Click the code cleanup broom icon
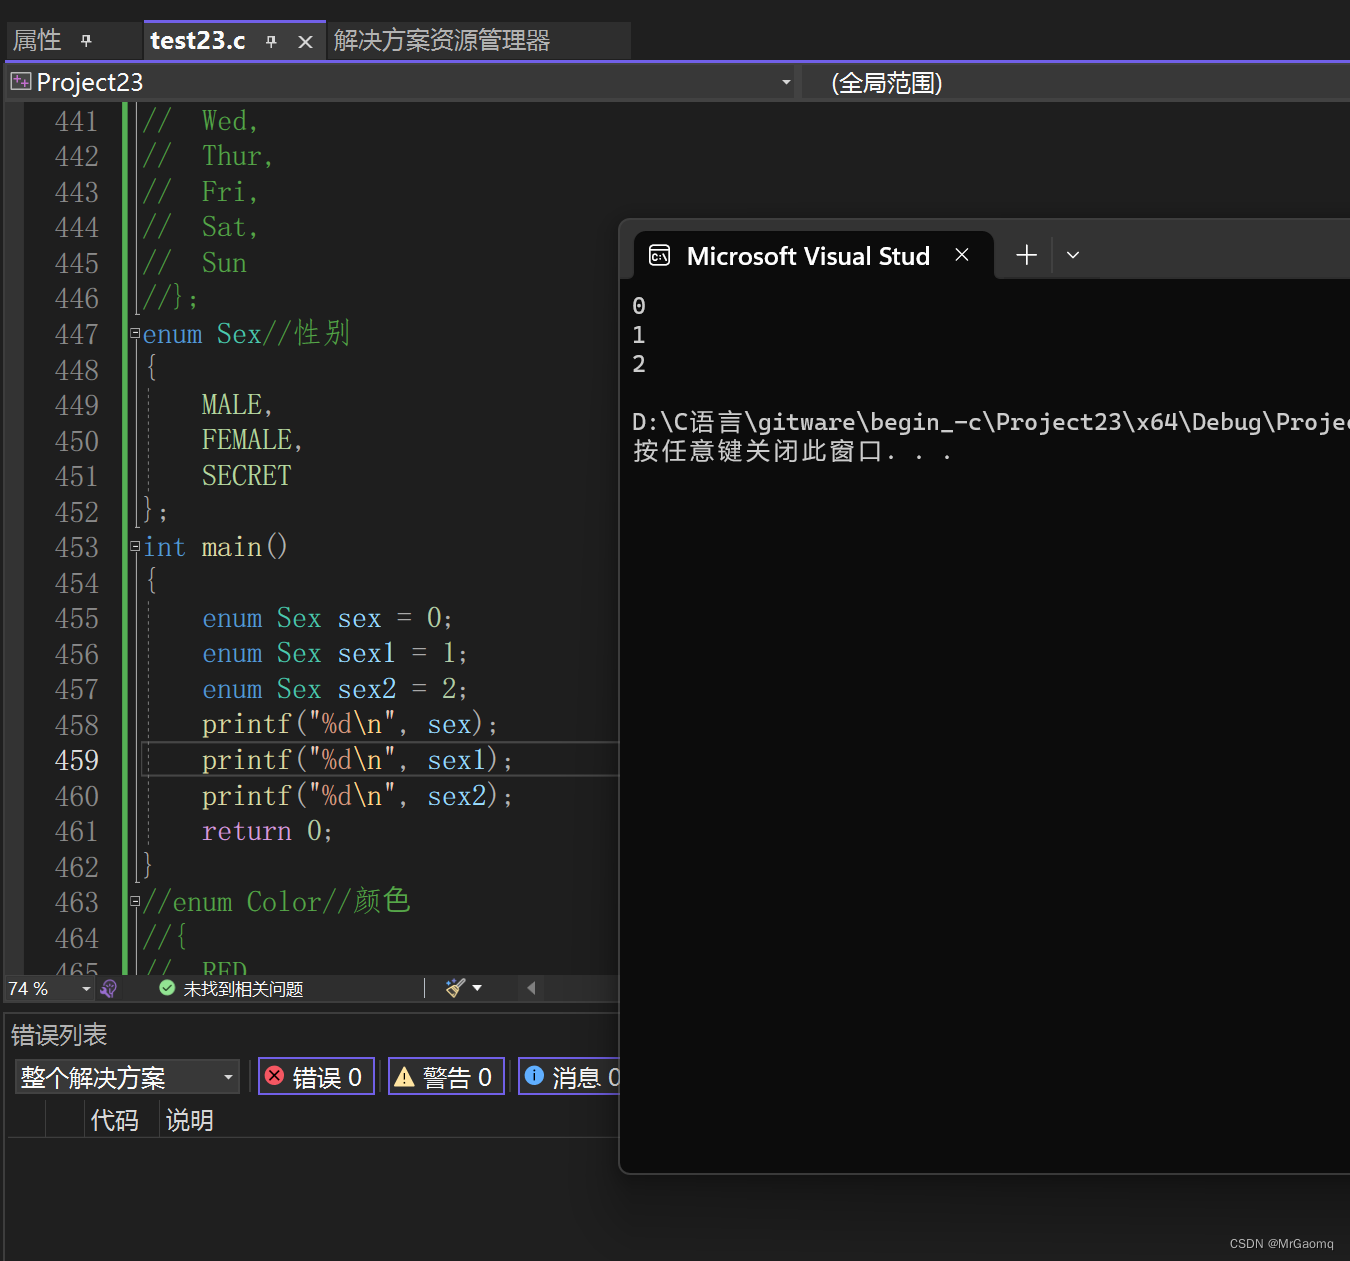The height and width of the screenshot is (1261, 1350). pyautogui.click(x=455, y=988)
